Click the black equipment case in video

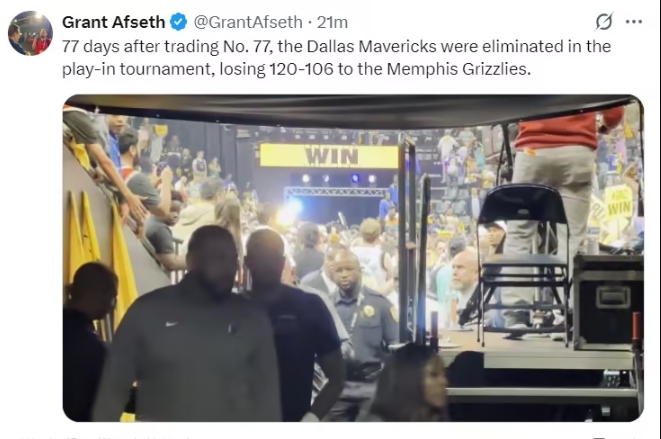(607, 302)
